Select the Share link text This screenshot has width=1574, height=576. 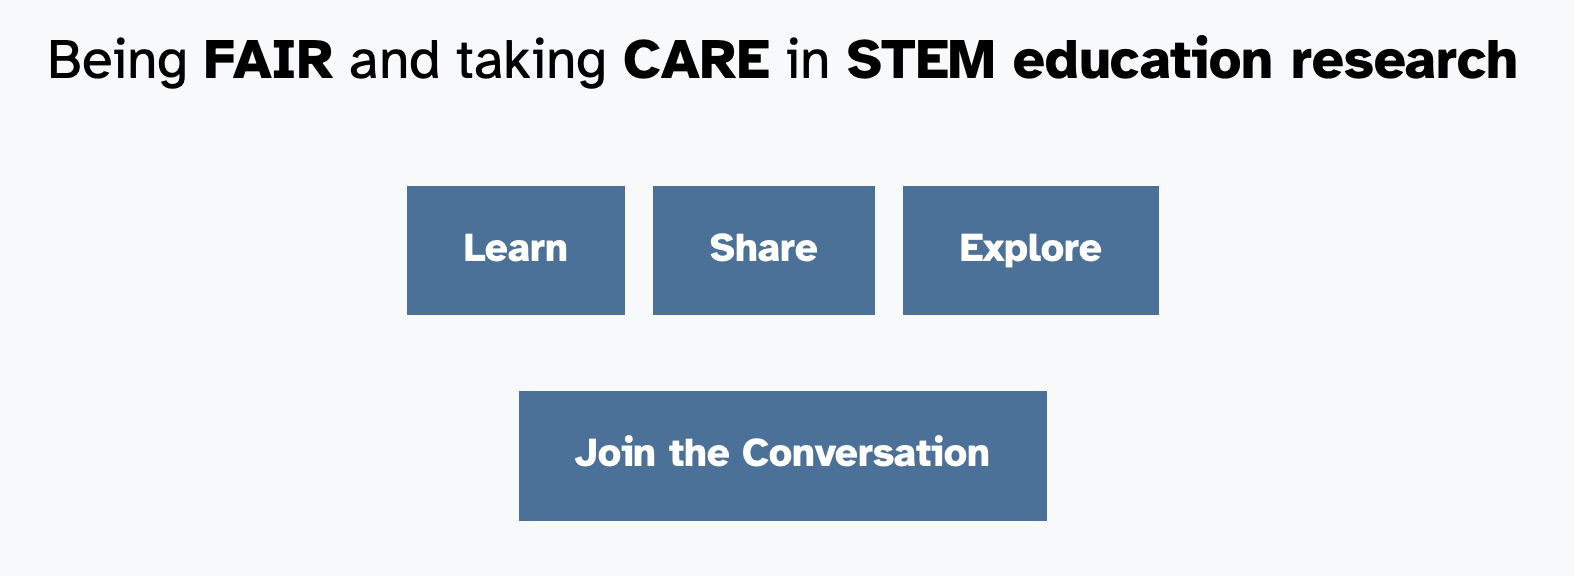point(763,249)
